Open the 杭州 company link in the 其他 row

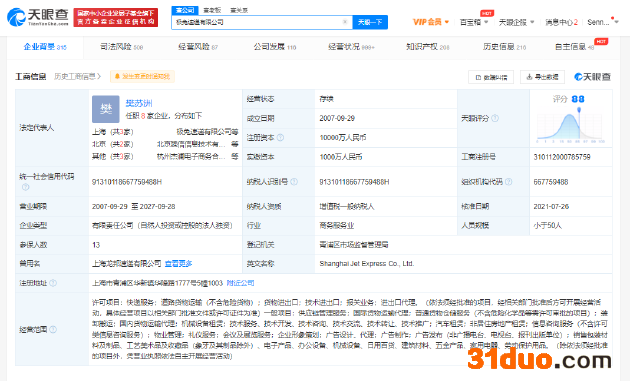click(x=191, y=156)
